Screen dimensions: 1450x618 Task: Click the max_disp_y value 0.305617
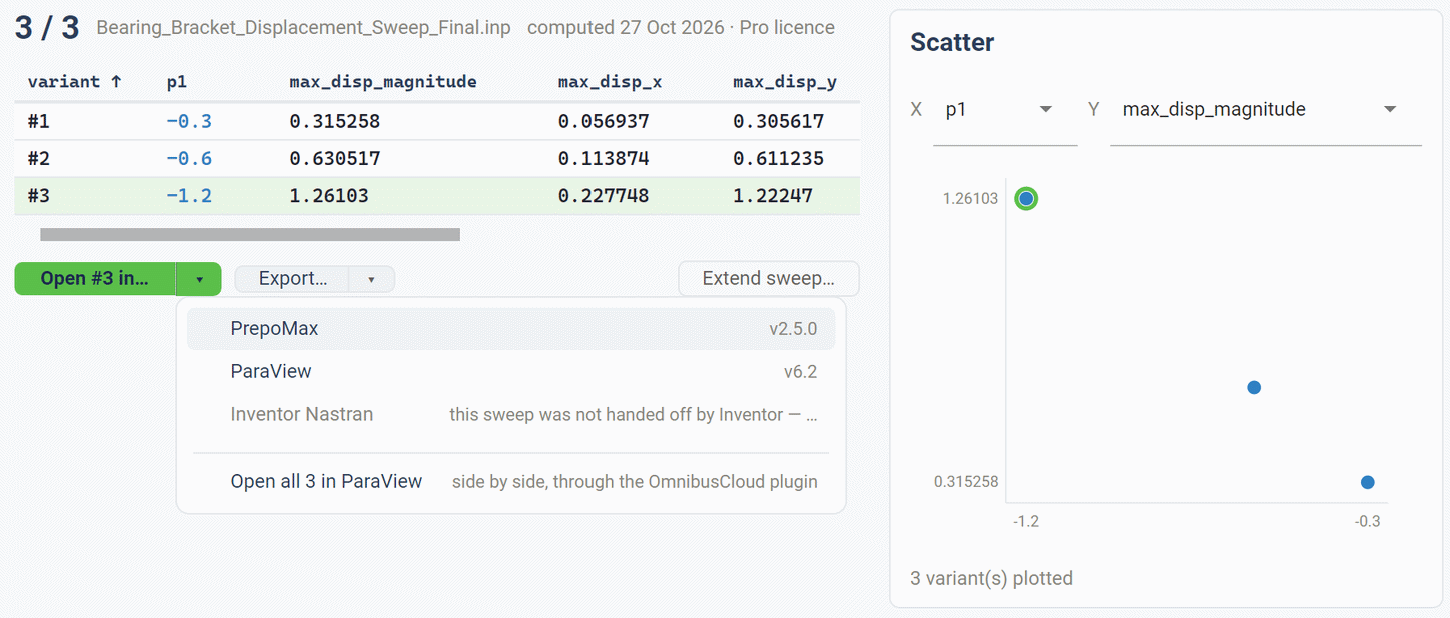(779, 122)
